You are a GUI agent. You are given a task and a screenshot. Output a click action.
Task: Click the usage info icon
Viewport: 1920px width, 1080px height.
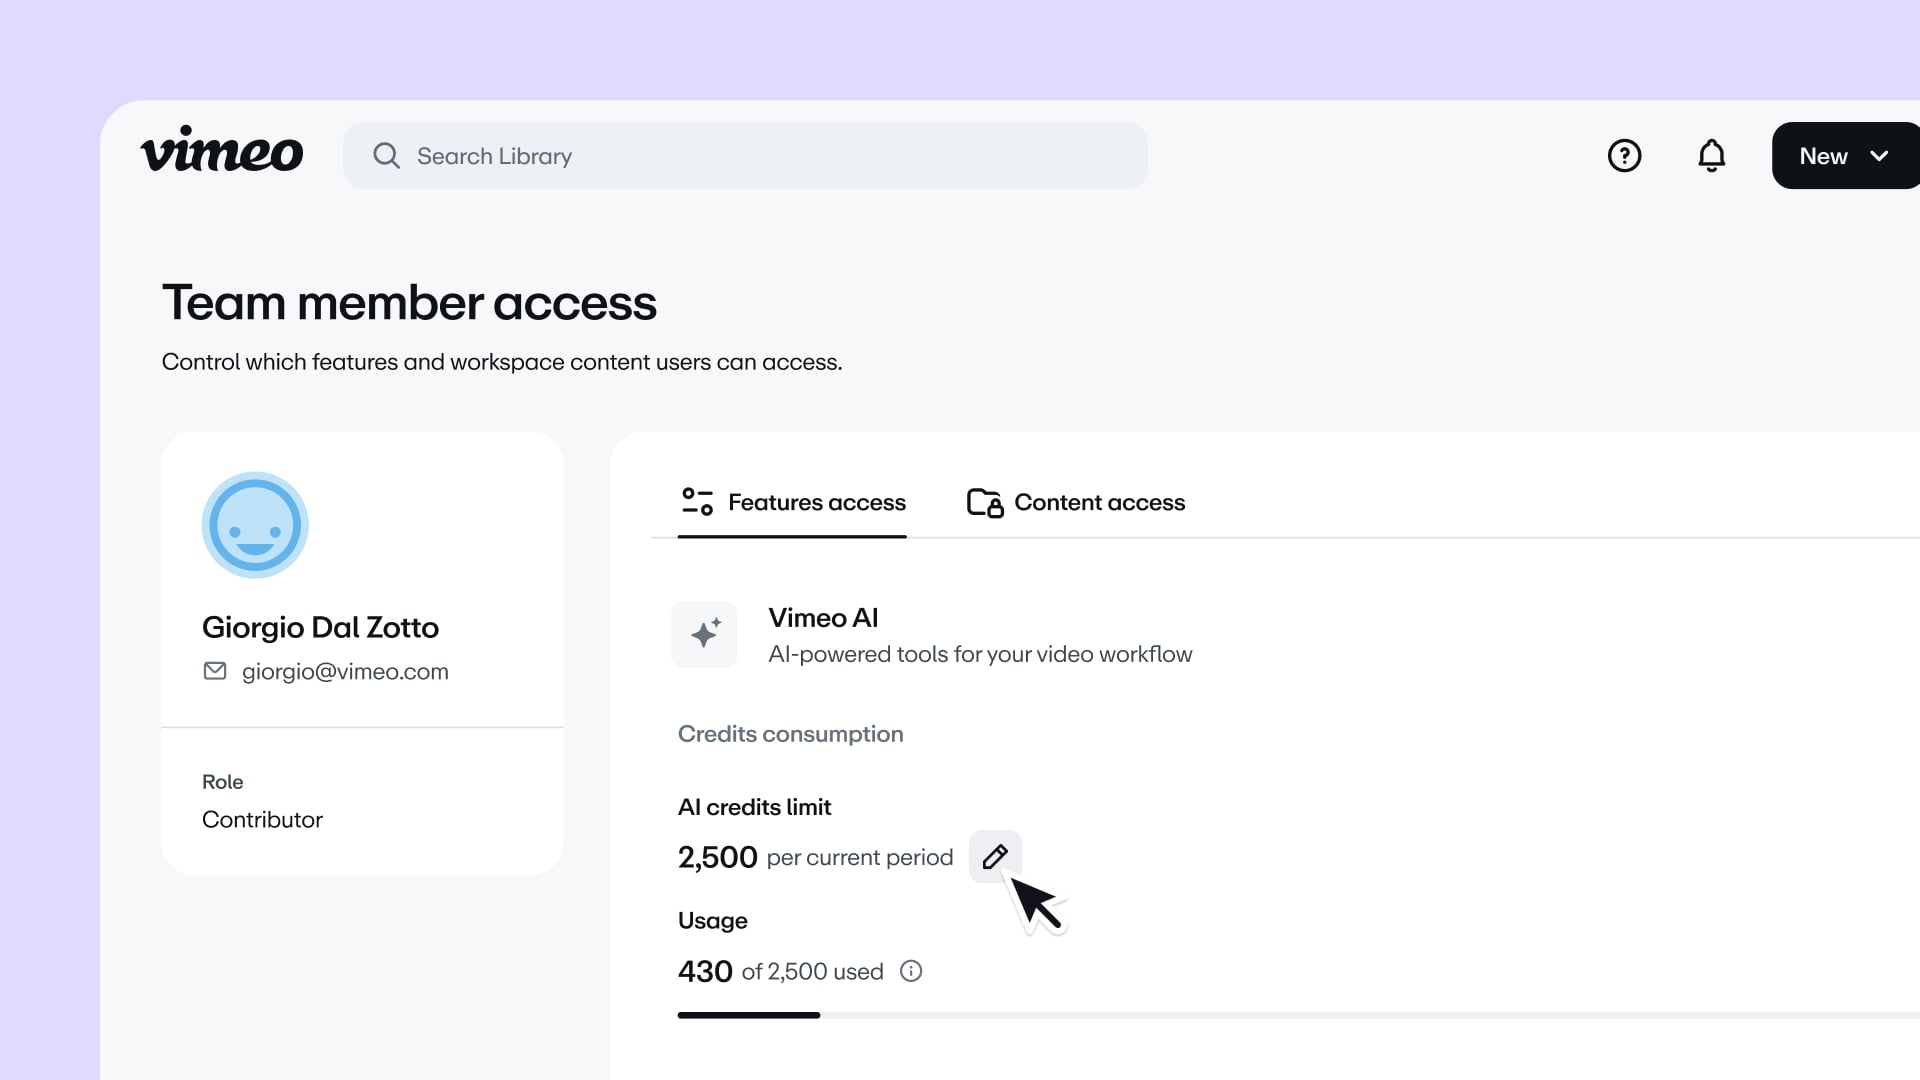911,971
